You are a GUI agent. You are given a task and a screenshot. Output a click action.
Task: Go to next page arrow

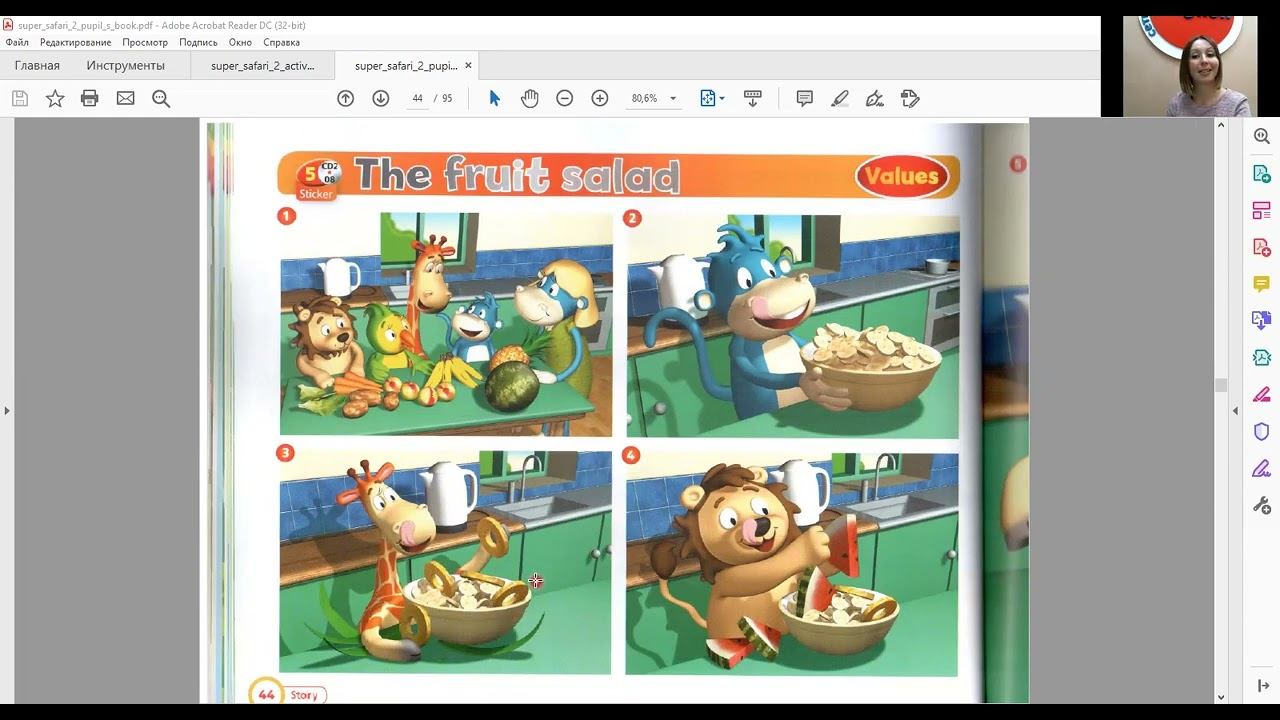point(380,98)
